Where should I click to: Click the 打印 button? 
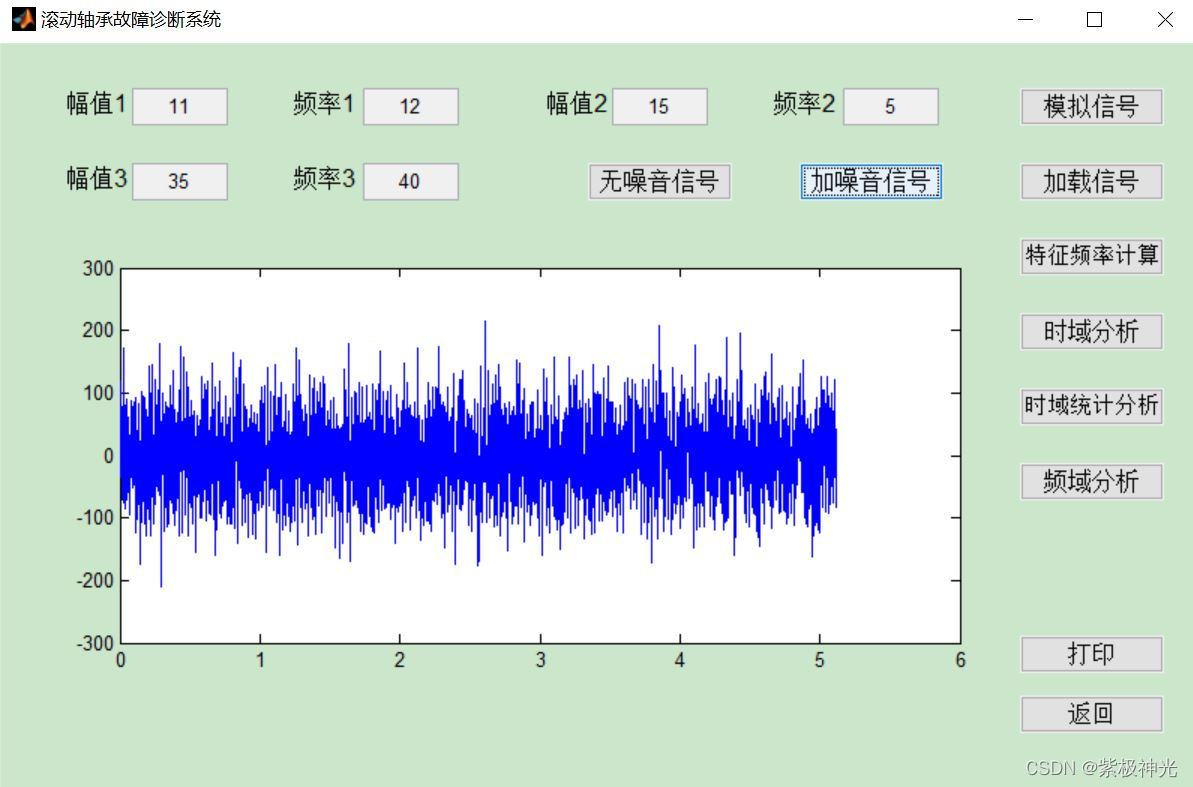pos(1091,655)
